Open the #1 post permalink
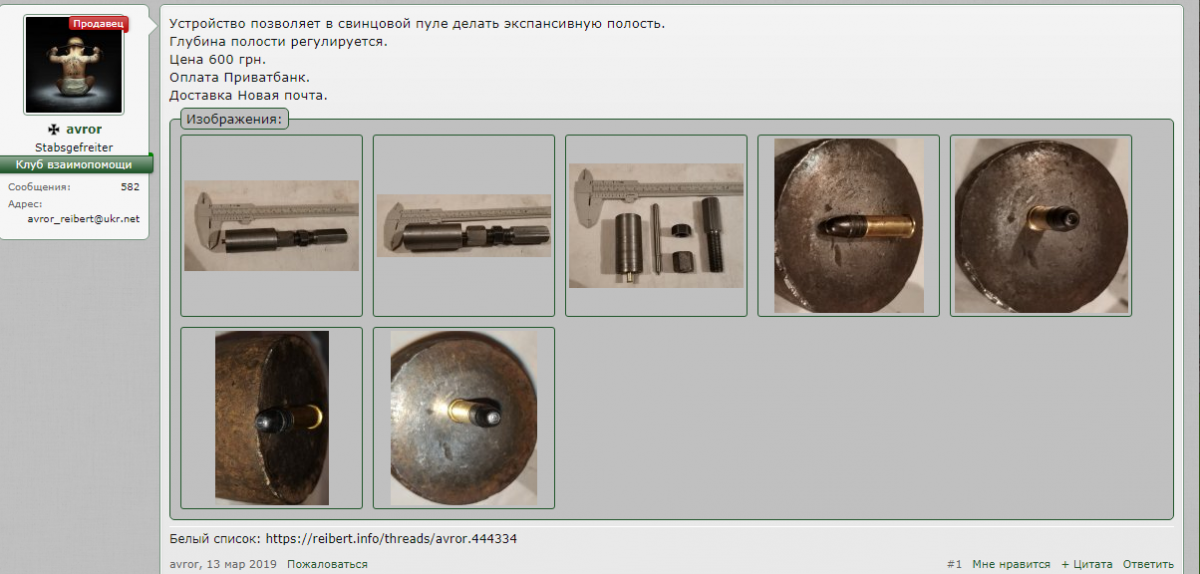The width and height of the screenshot is (1200, 574). pos(954,565)
